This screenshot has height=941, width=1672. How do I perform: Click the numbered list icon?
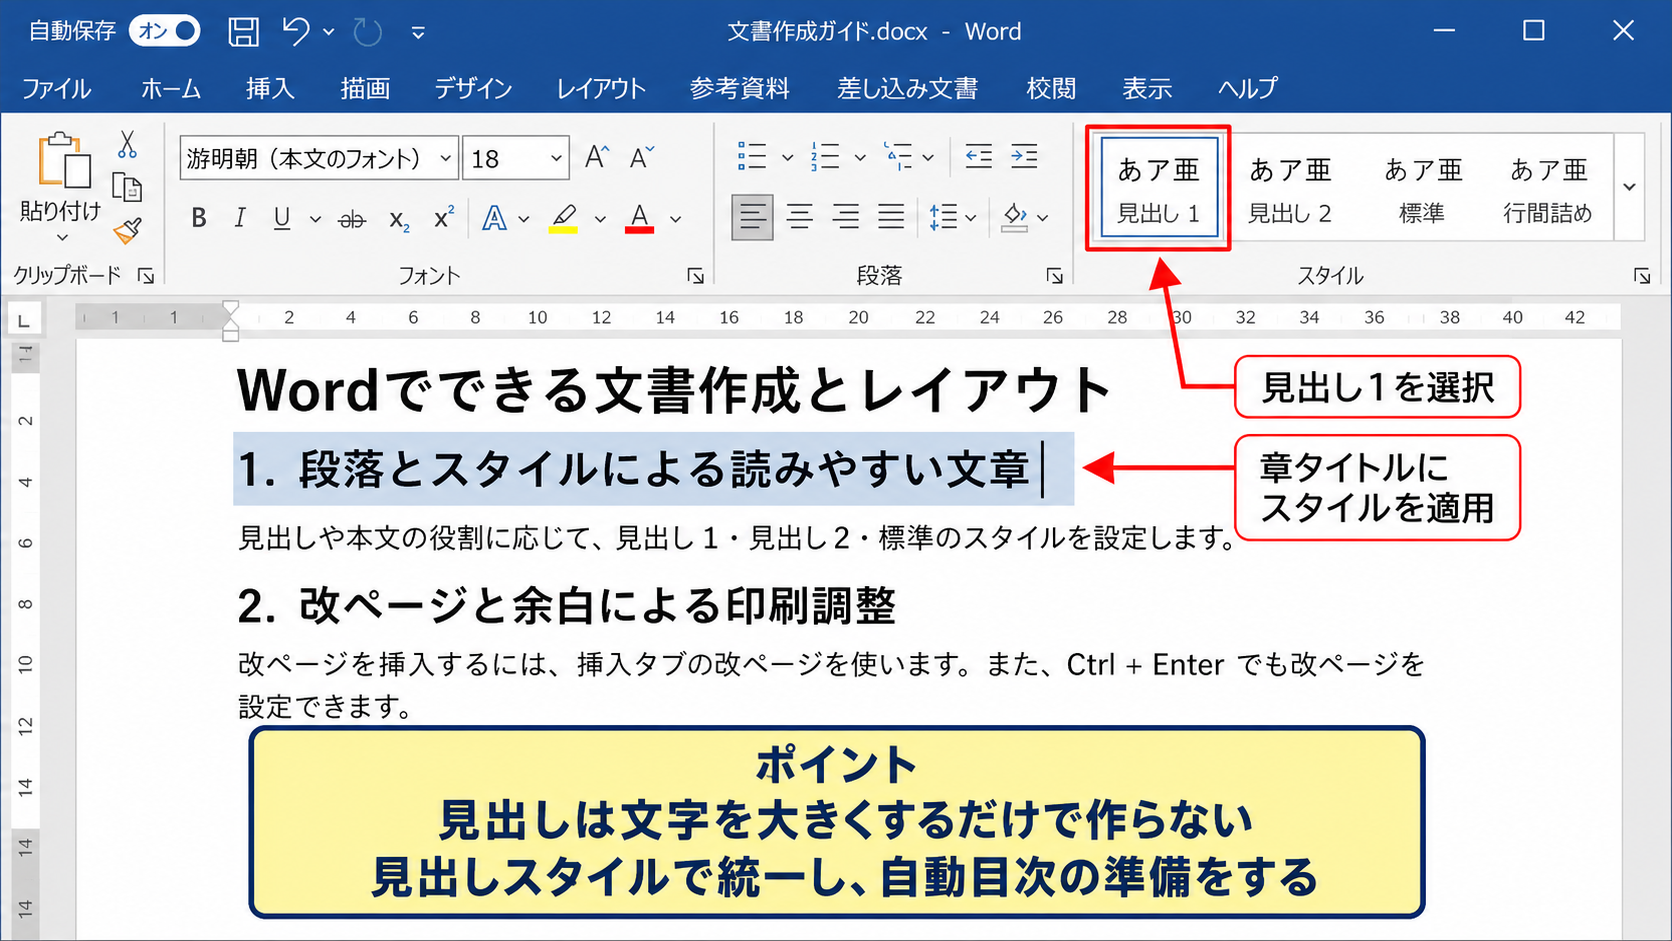825,157
